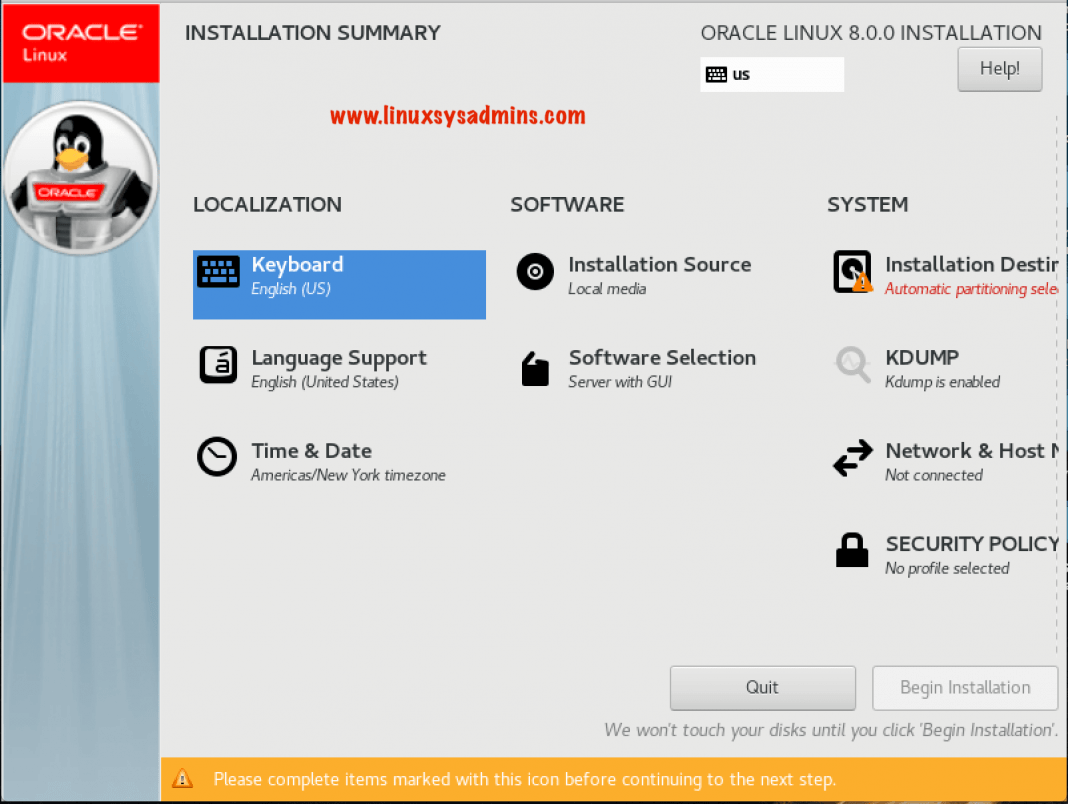Click the warning badge on Installation Destination
The width and height of the screenshot is (1068, 804).
click(862, 285)
